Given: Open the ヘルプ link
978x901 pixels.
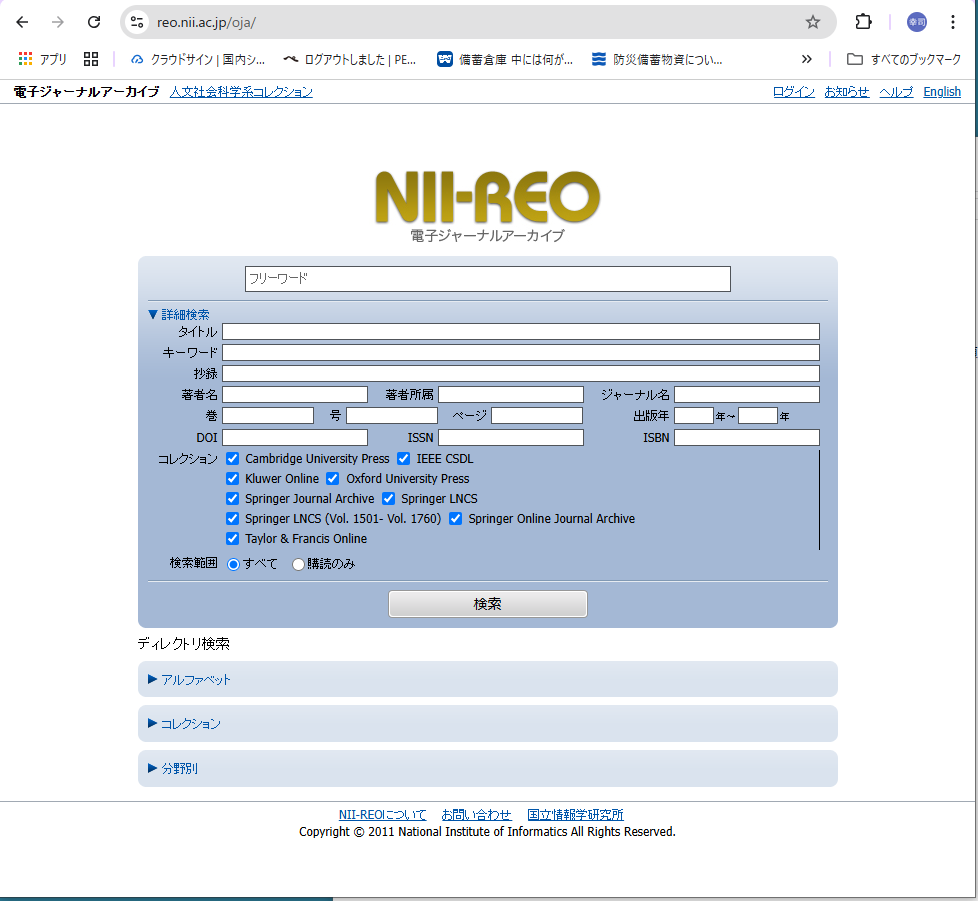Looking at the screenshot, I should pyautogui.click(x=896, y=92).
